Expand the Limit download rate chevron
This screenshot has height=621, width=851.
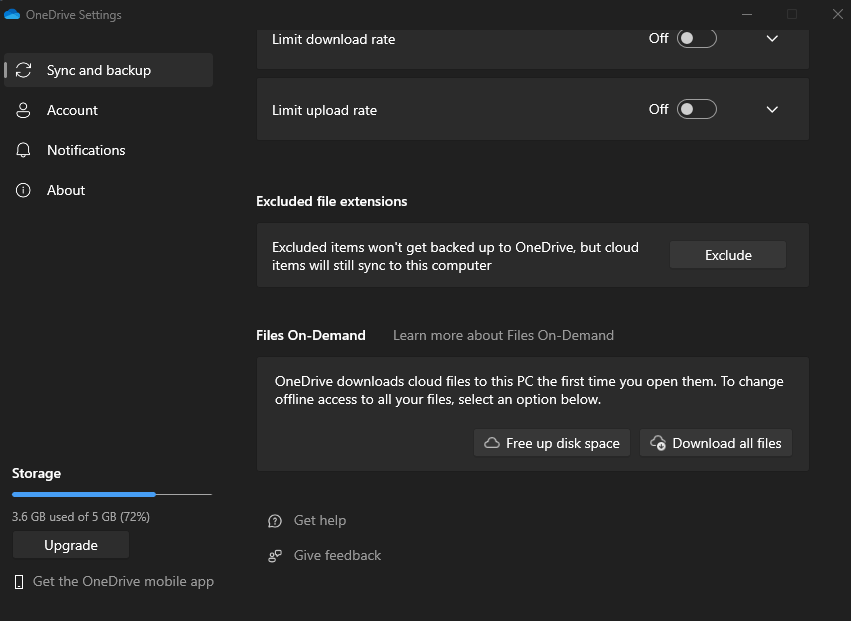(x=772, y=39)
